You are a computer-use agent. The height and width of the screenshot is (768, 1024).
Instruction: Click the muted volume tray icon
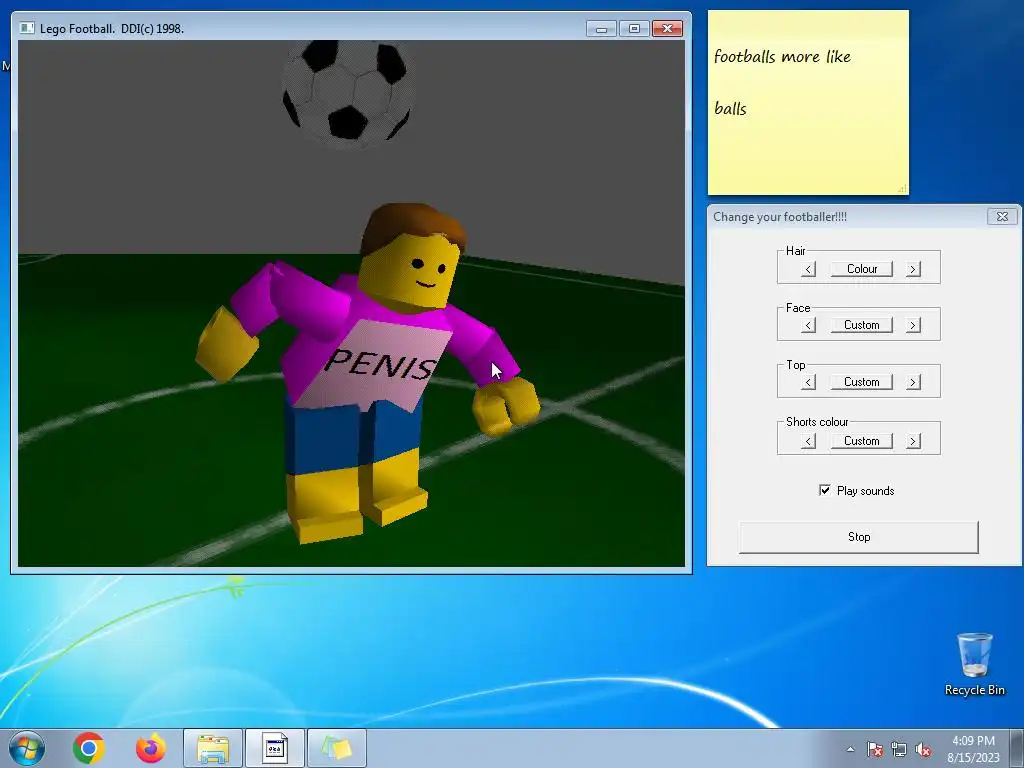pos(923,749)
